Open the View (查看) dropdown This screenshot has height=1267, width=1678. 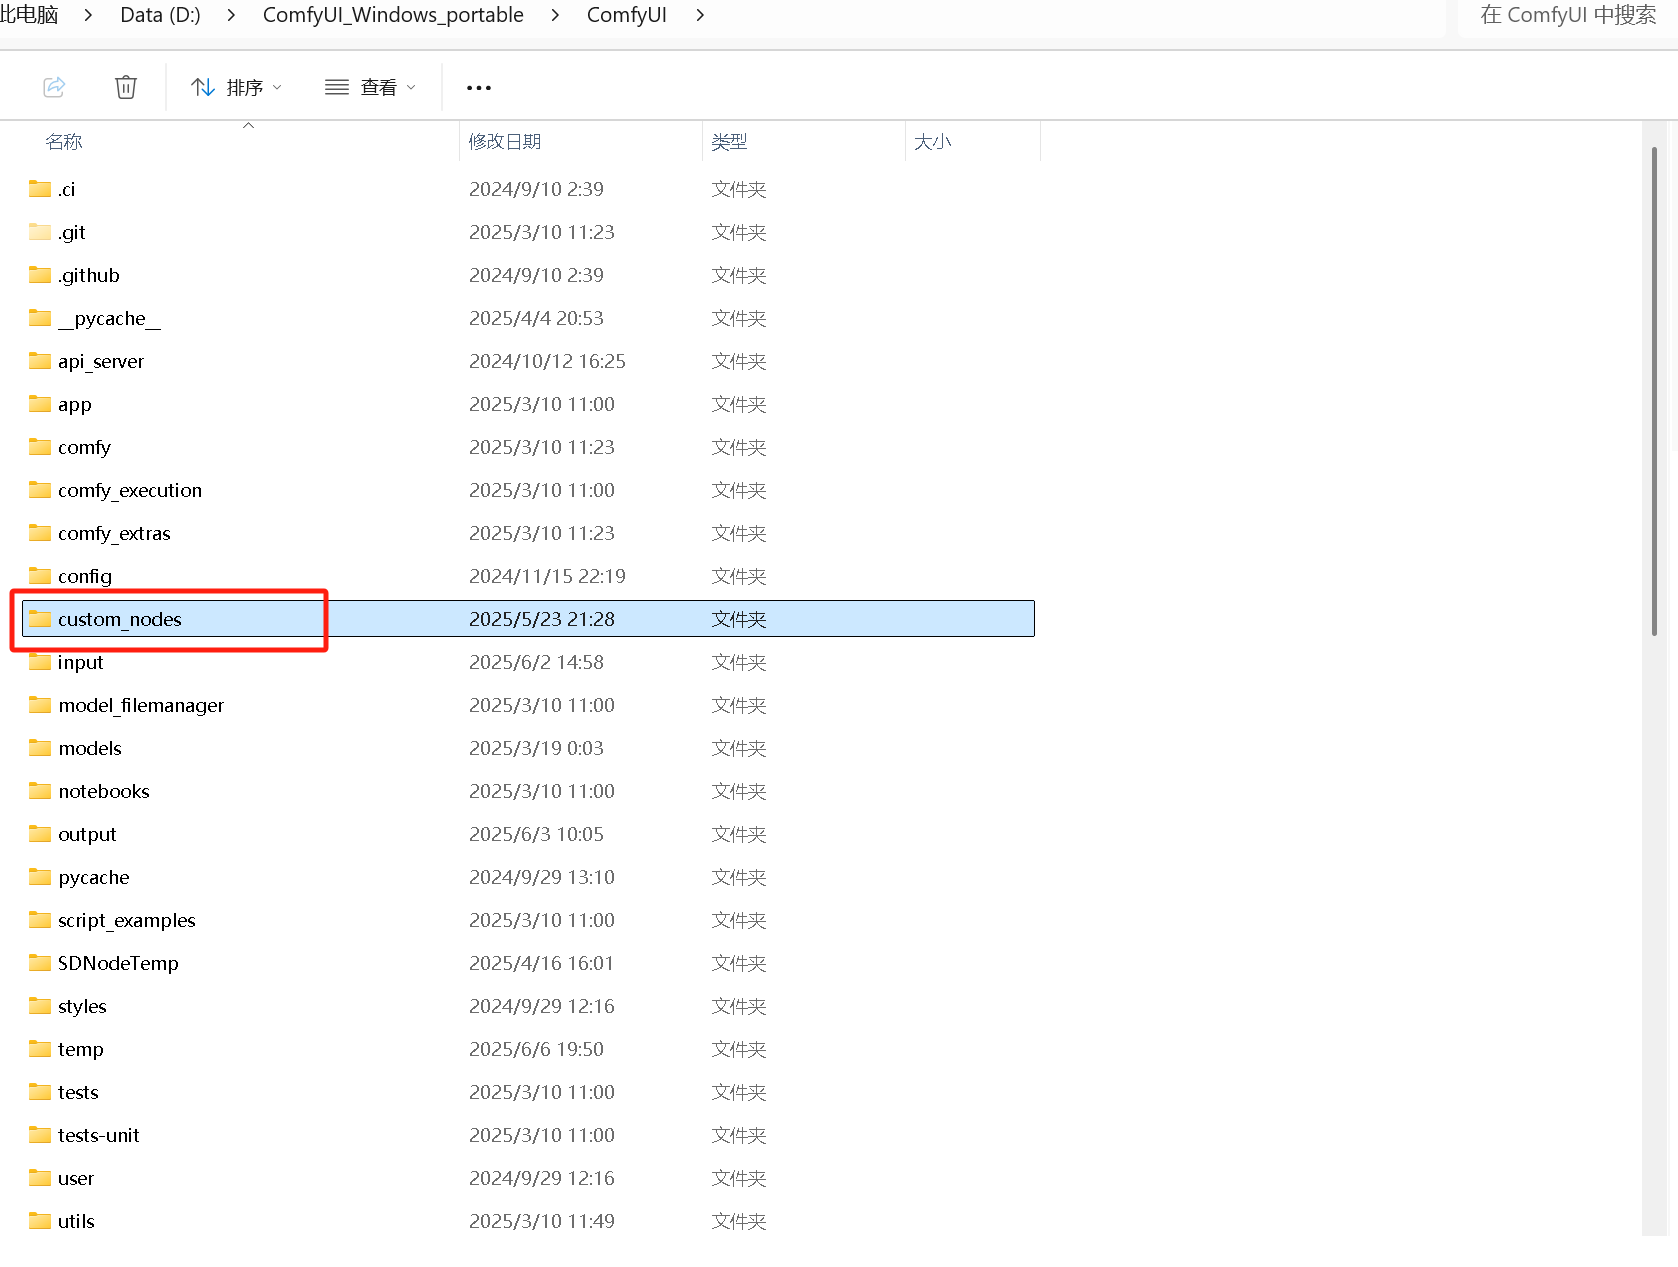[x=370, y=87]
